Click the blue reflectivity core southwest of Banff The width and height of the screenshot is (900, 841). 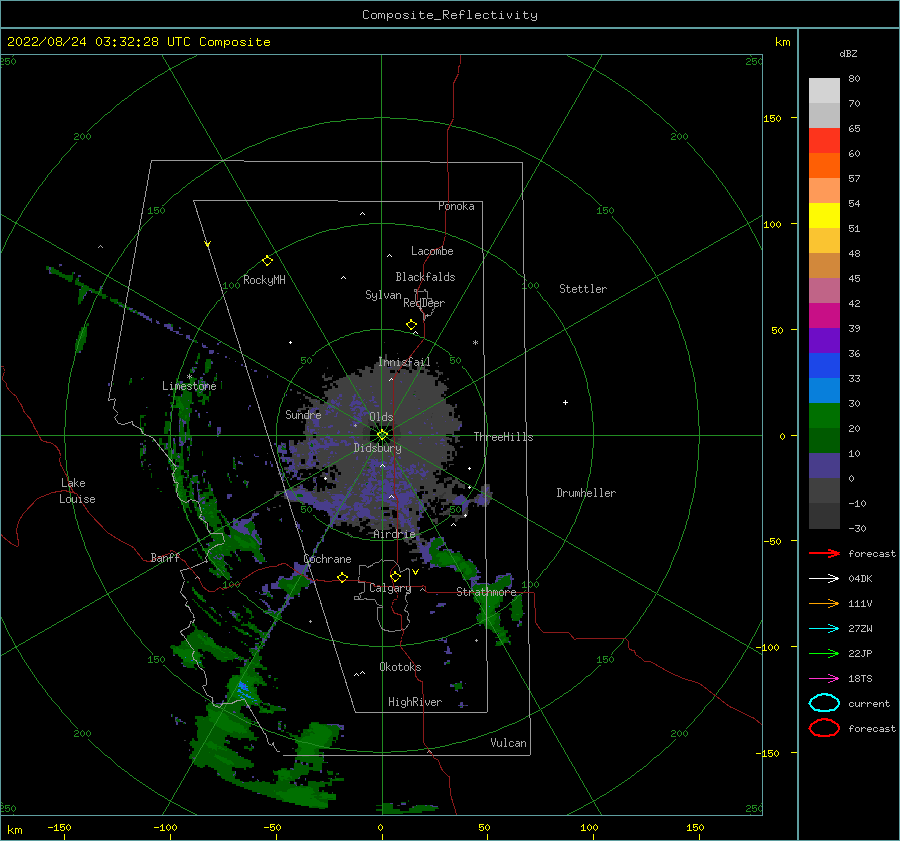tap(243, 688)
